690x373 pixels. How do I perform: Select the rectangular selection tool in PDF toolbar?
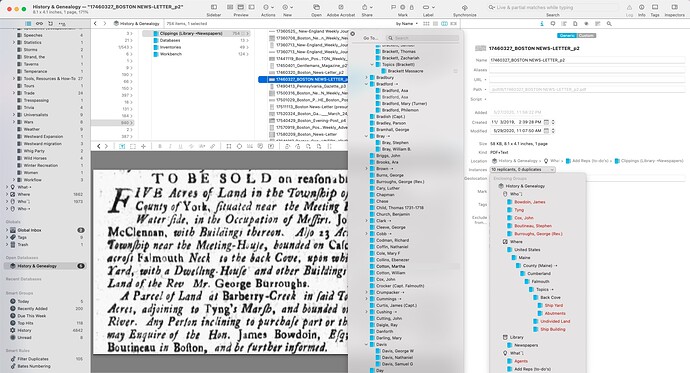132,146
